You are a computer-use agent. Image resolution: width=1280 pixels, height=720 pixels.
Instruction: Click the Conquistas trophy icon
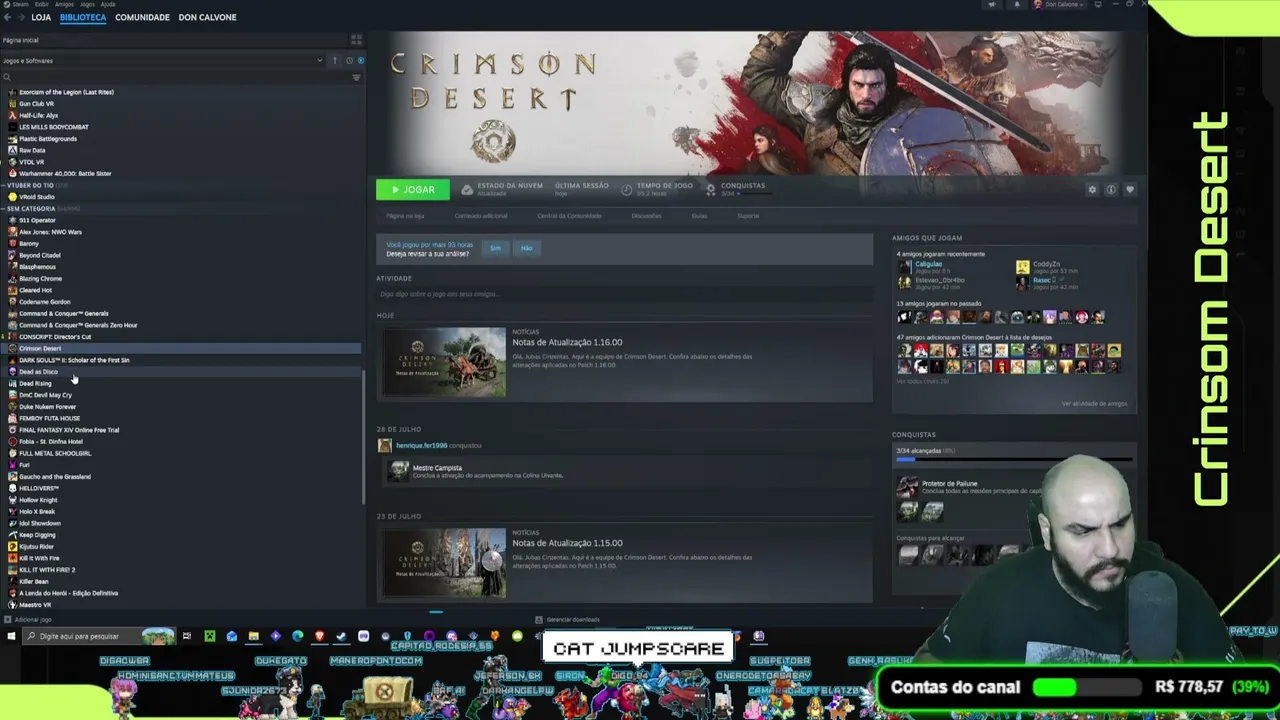[711, 189]
